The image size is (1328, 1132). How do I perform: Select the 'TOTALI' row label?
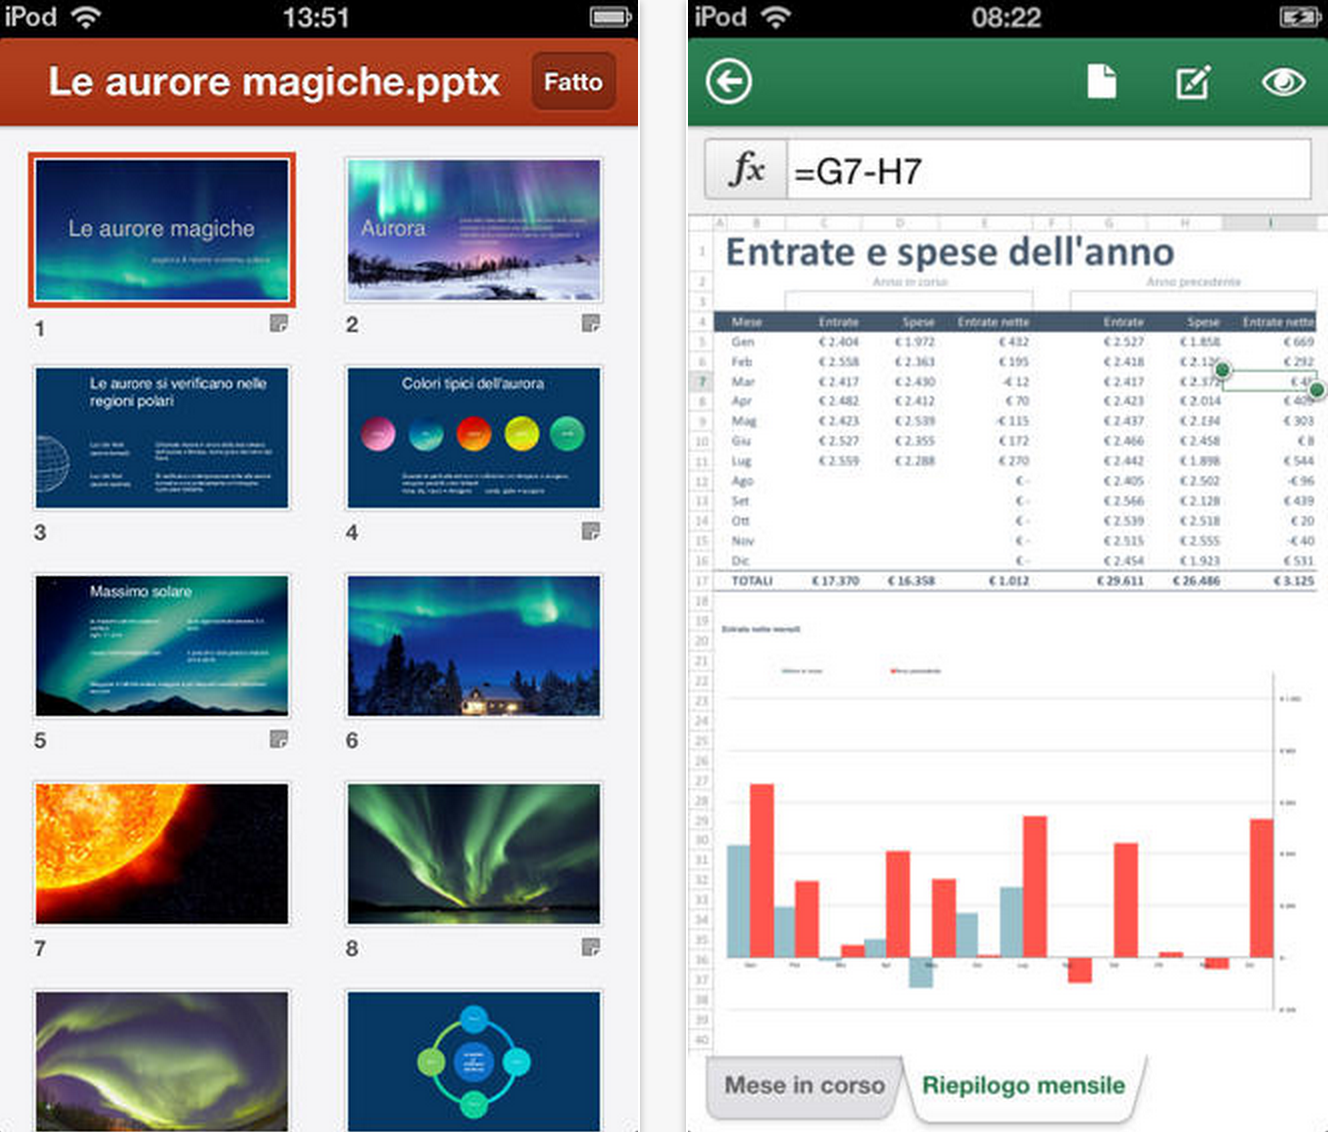pyautogui.click(x=752, y=581)
